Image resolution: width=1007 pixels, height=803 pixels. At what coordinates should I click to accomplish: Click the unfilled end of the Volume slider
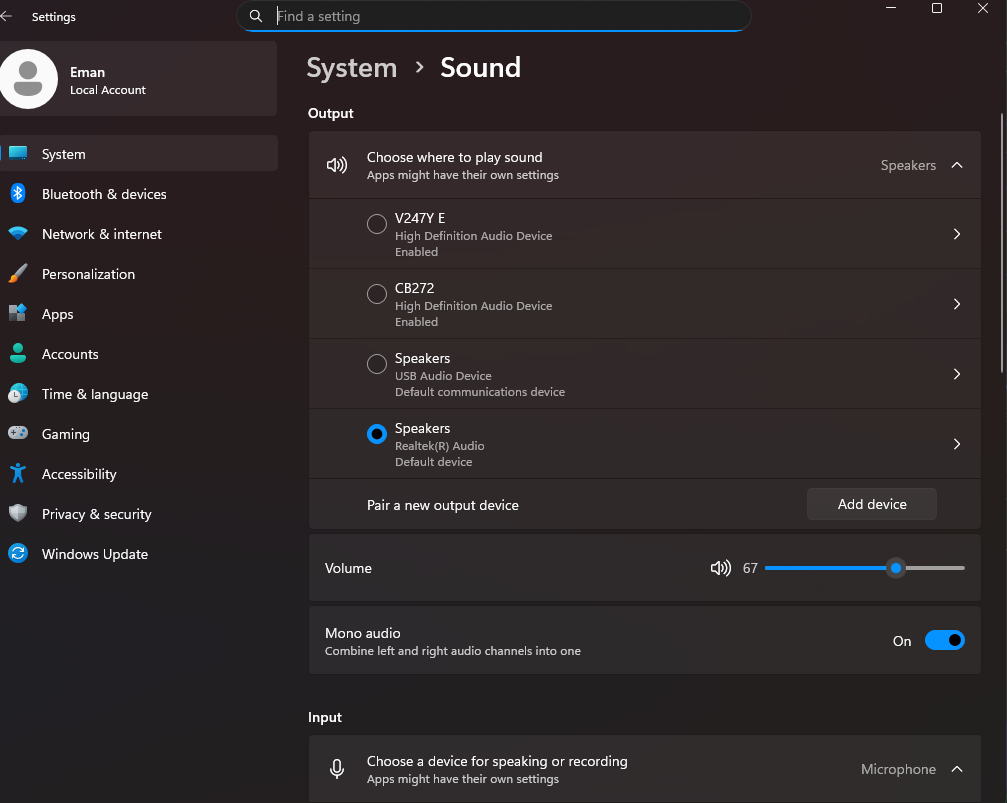(x=934, y=568)
